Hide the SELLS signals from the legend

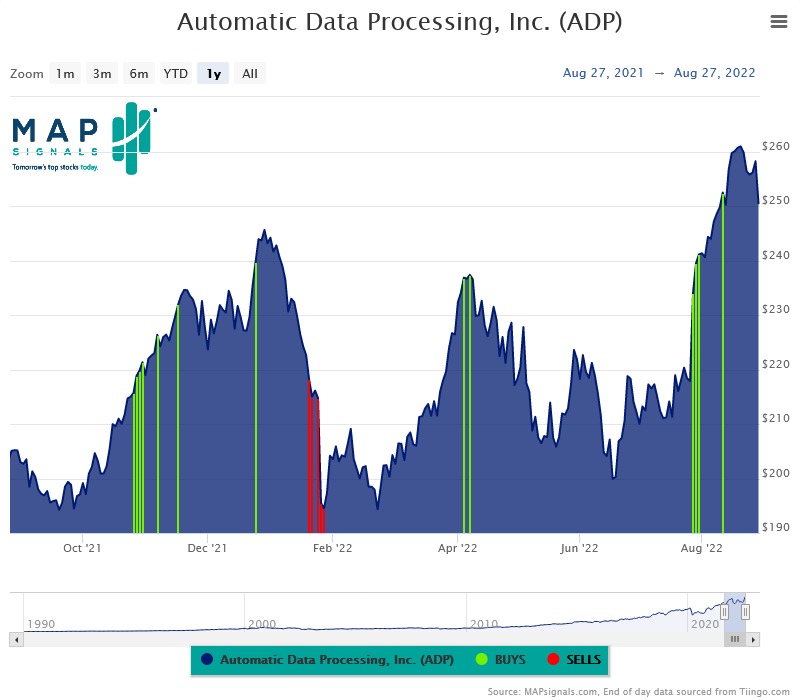pyautogui.click(x=584, y=660)
